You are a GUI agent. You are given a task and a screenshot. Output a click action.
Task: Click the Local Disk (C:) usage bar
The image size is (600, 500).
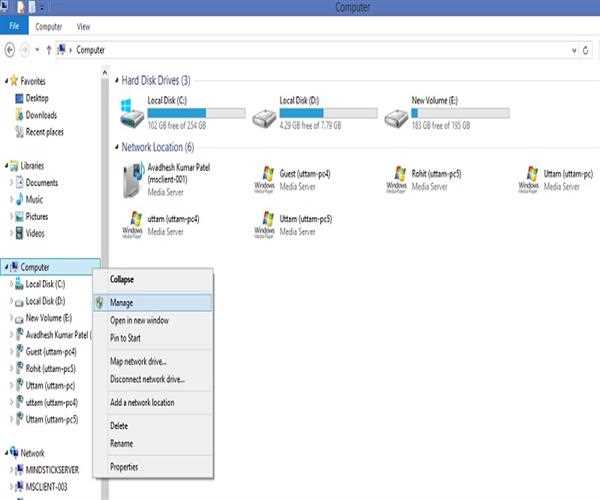click(x=196, y=113)
